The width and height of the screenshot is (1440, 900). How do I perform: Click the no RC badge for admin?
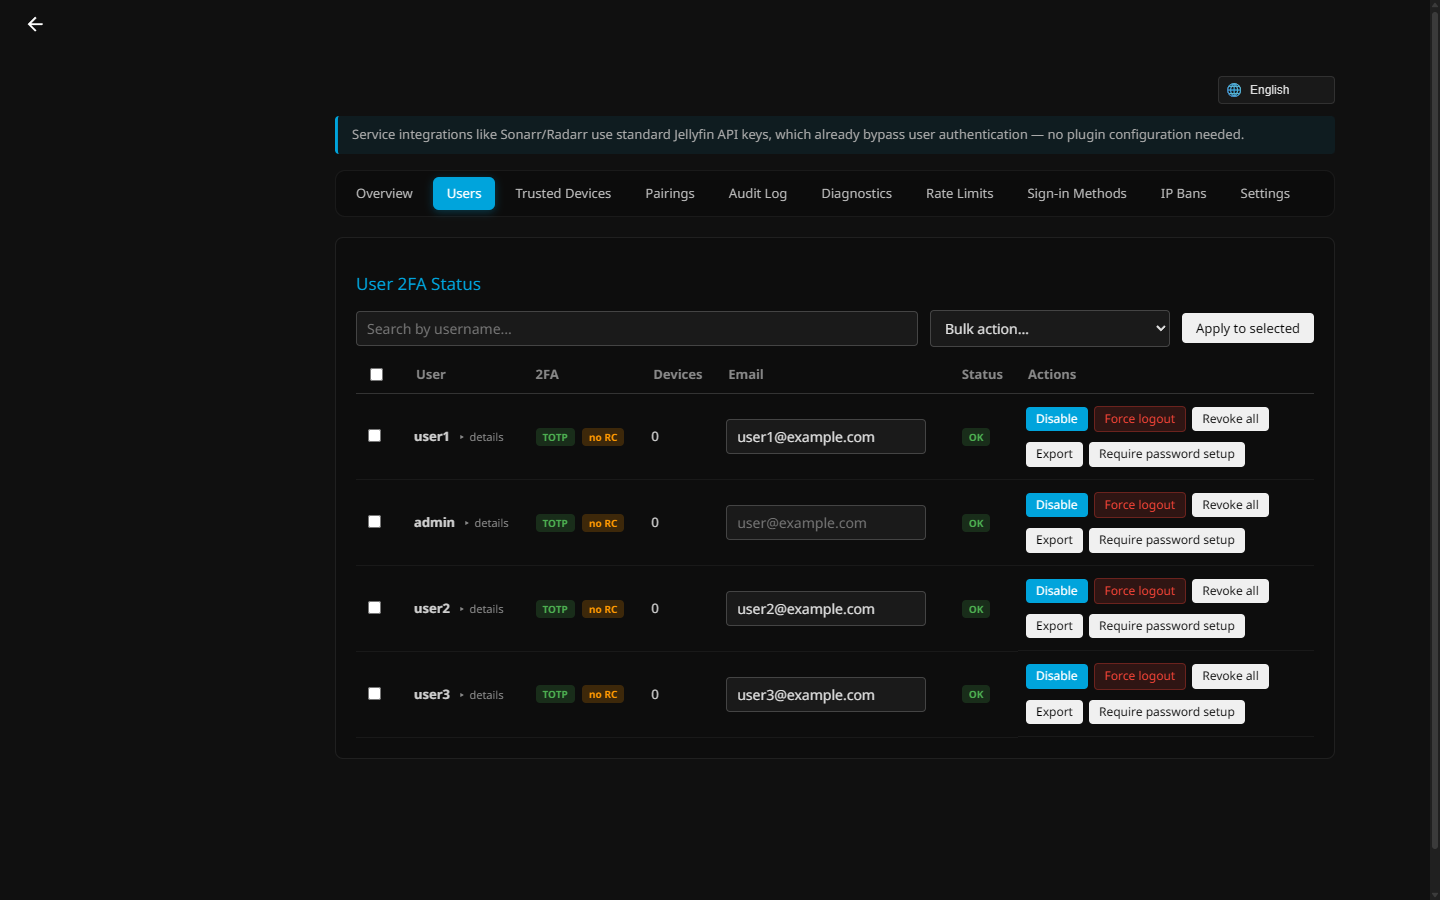click(x=603, y=523)
